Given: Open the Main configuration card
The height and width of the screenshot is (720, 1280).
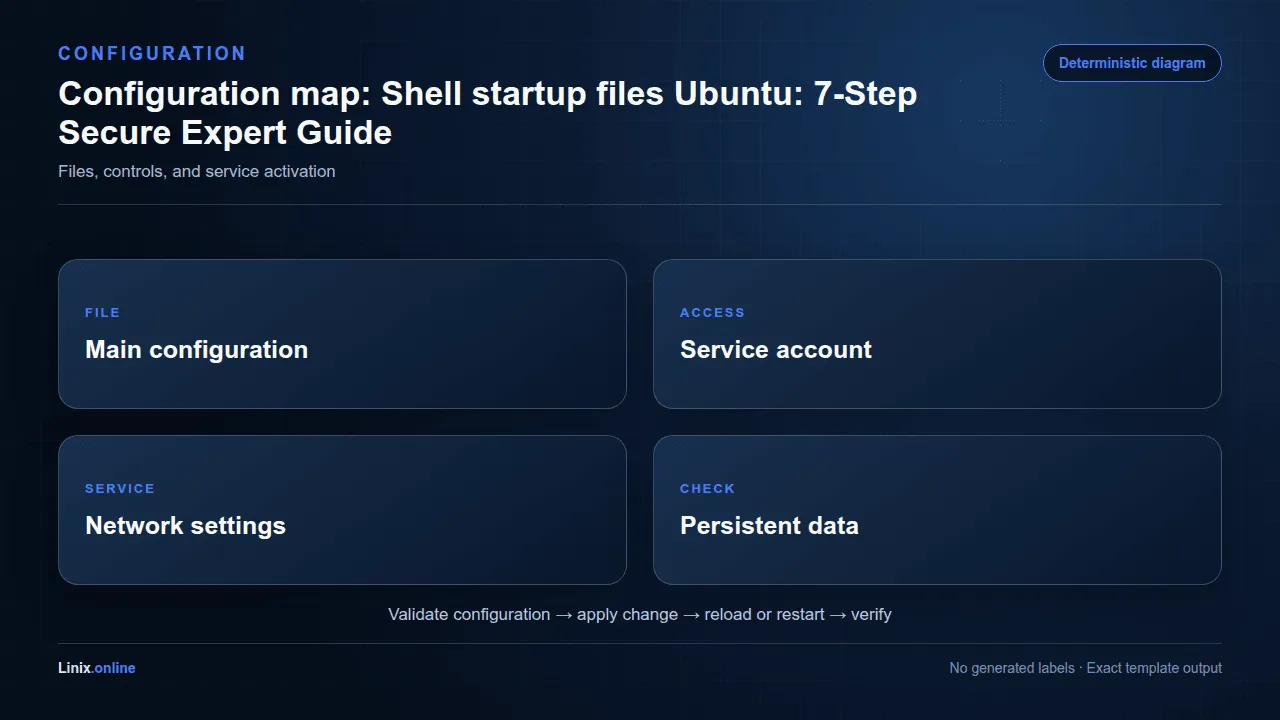Looking at the screenshot, I should click(x=342, y=334).
